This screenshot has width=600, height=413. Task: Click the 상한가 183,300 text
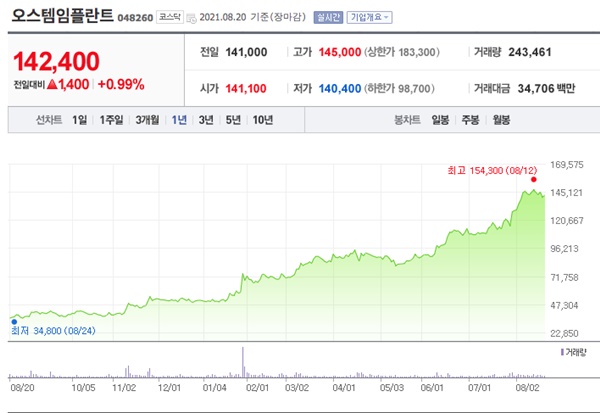pos(402,52)
